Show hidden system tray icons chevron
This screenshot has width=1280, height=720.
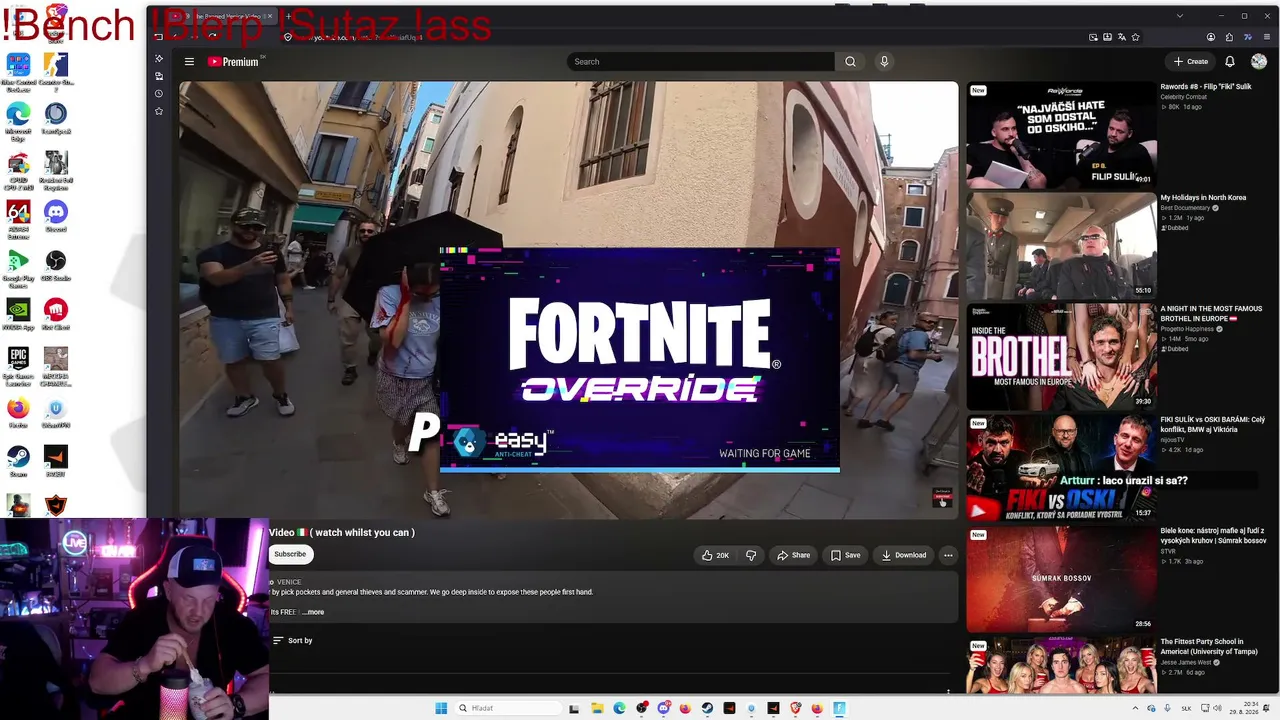coord(1135,708)
